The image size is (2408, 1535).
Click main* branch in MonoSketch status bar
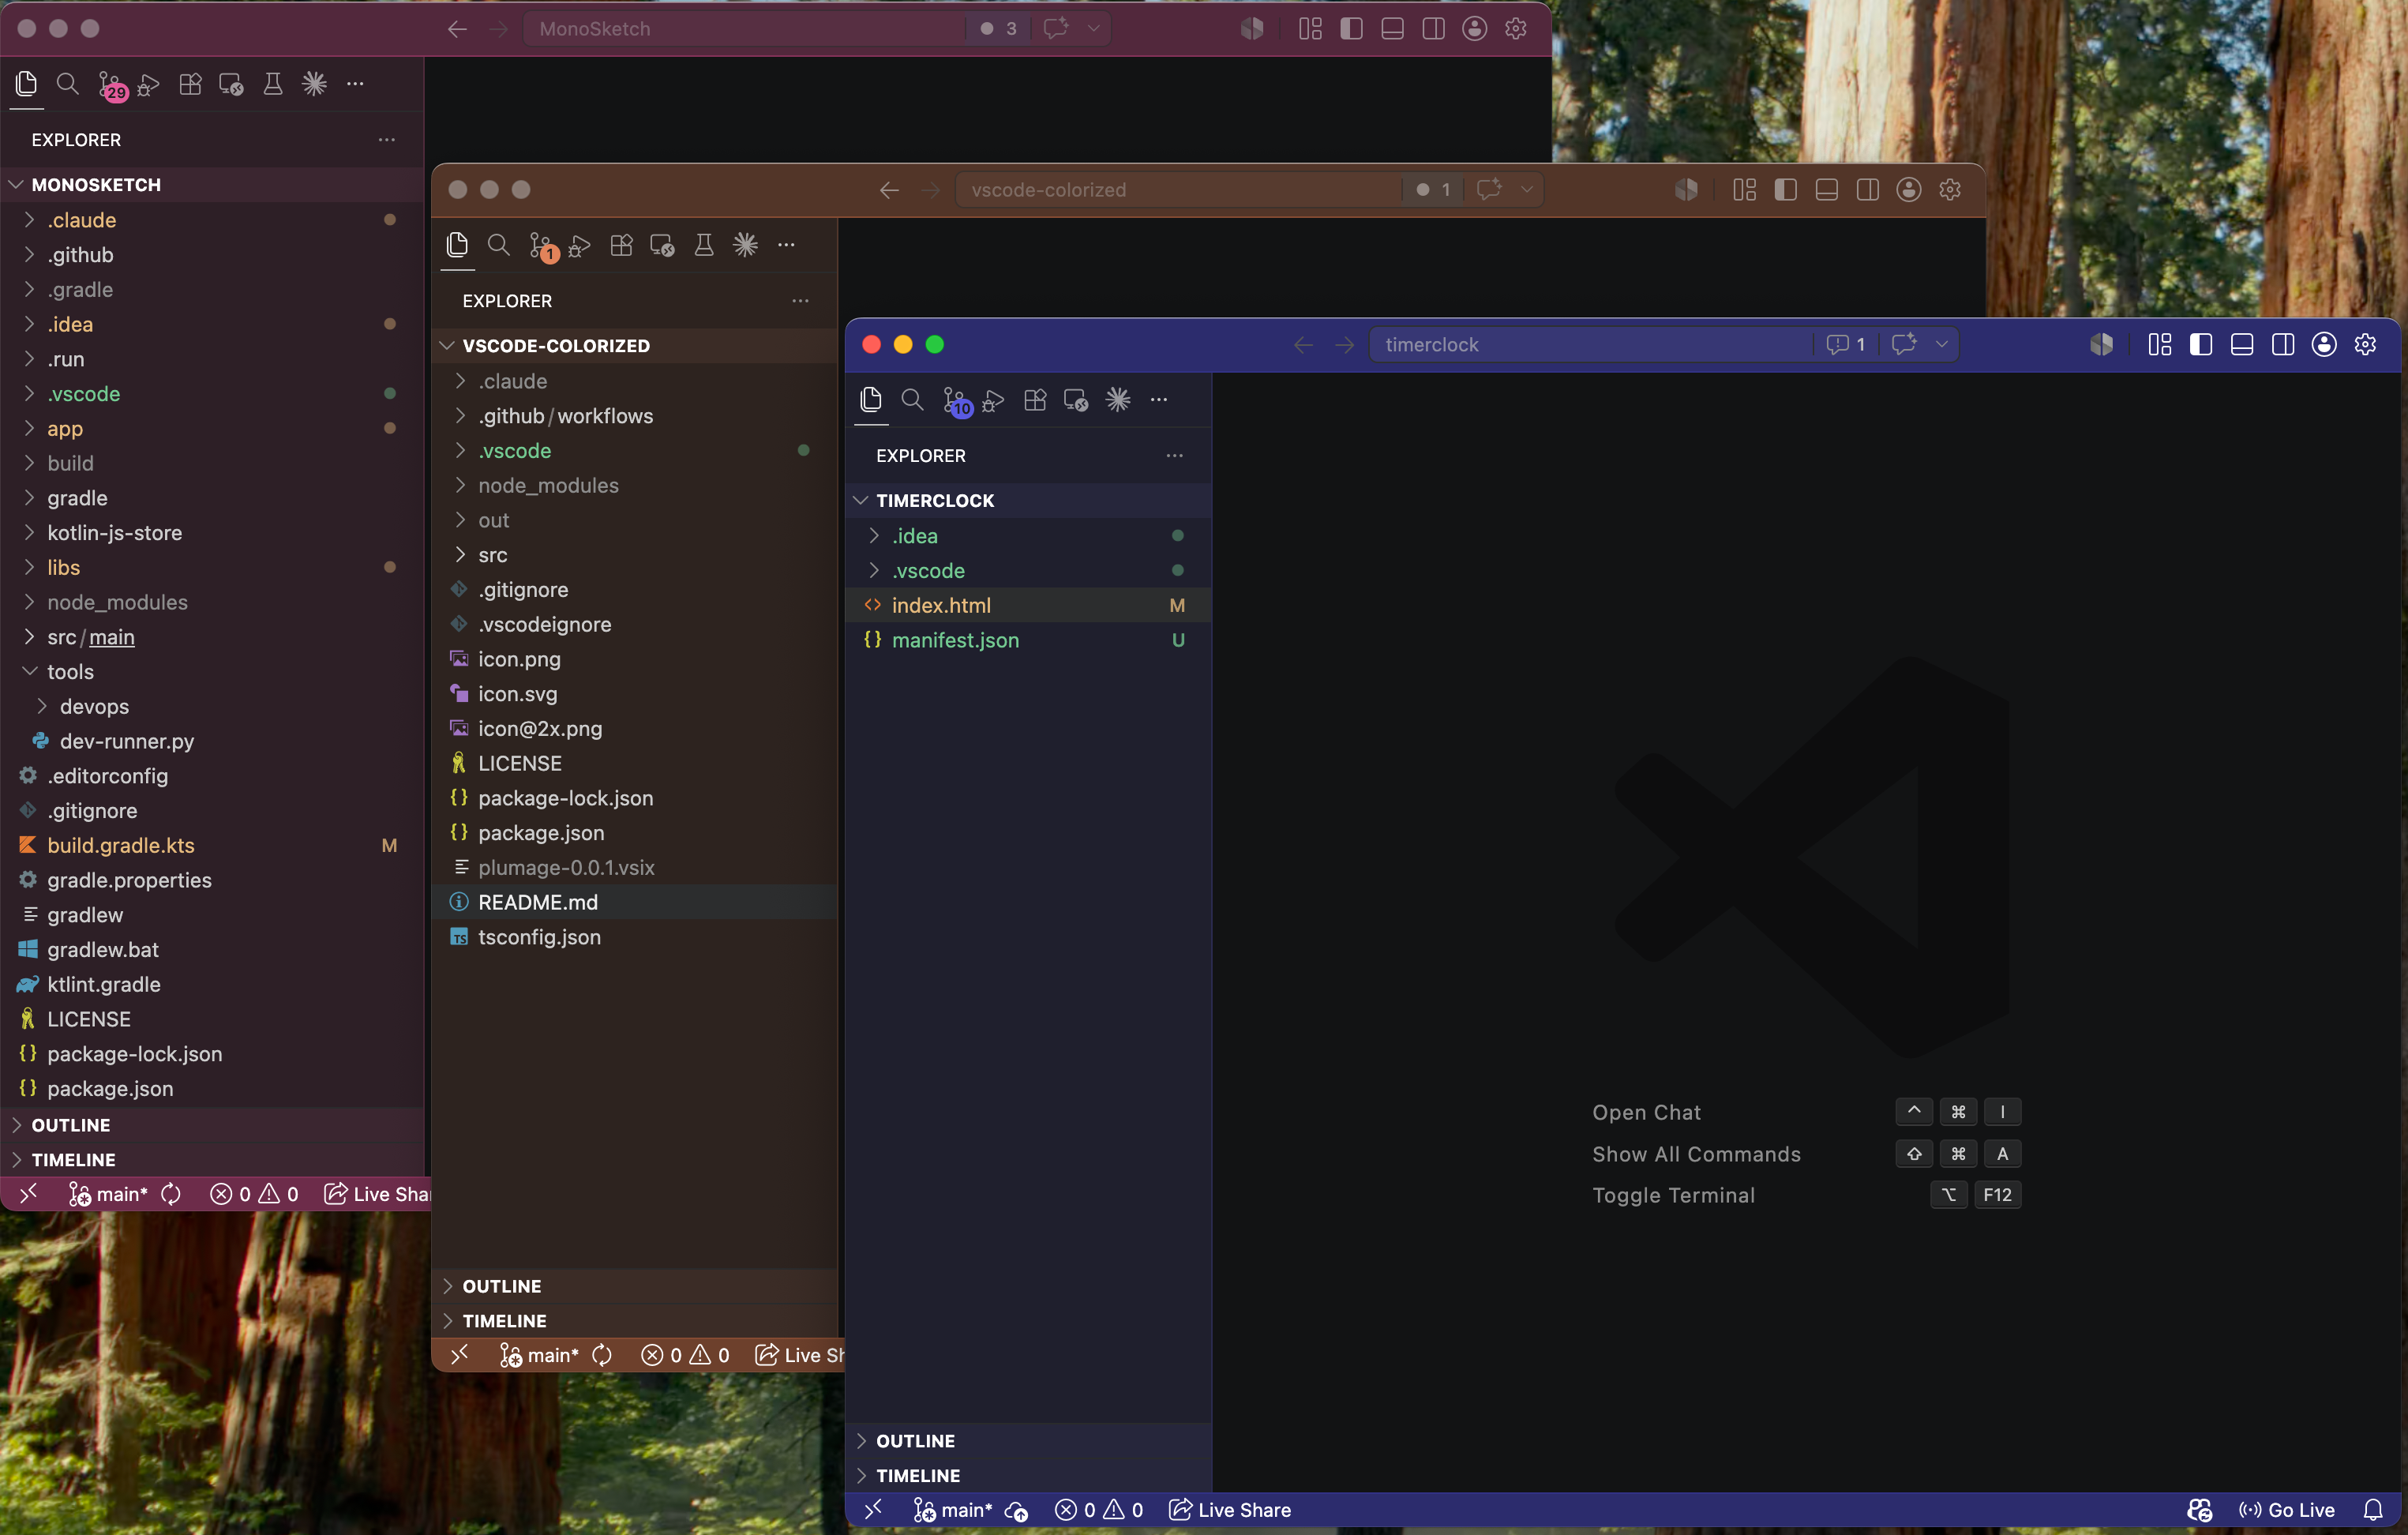[108, 1194]
